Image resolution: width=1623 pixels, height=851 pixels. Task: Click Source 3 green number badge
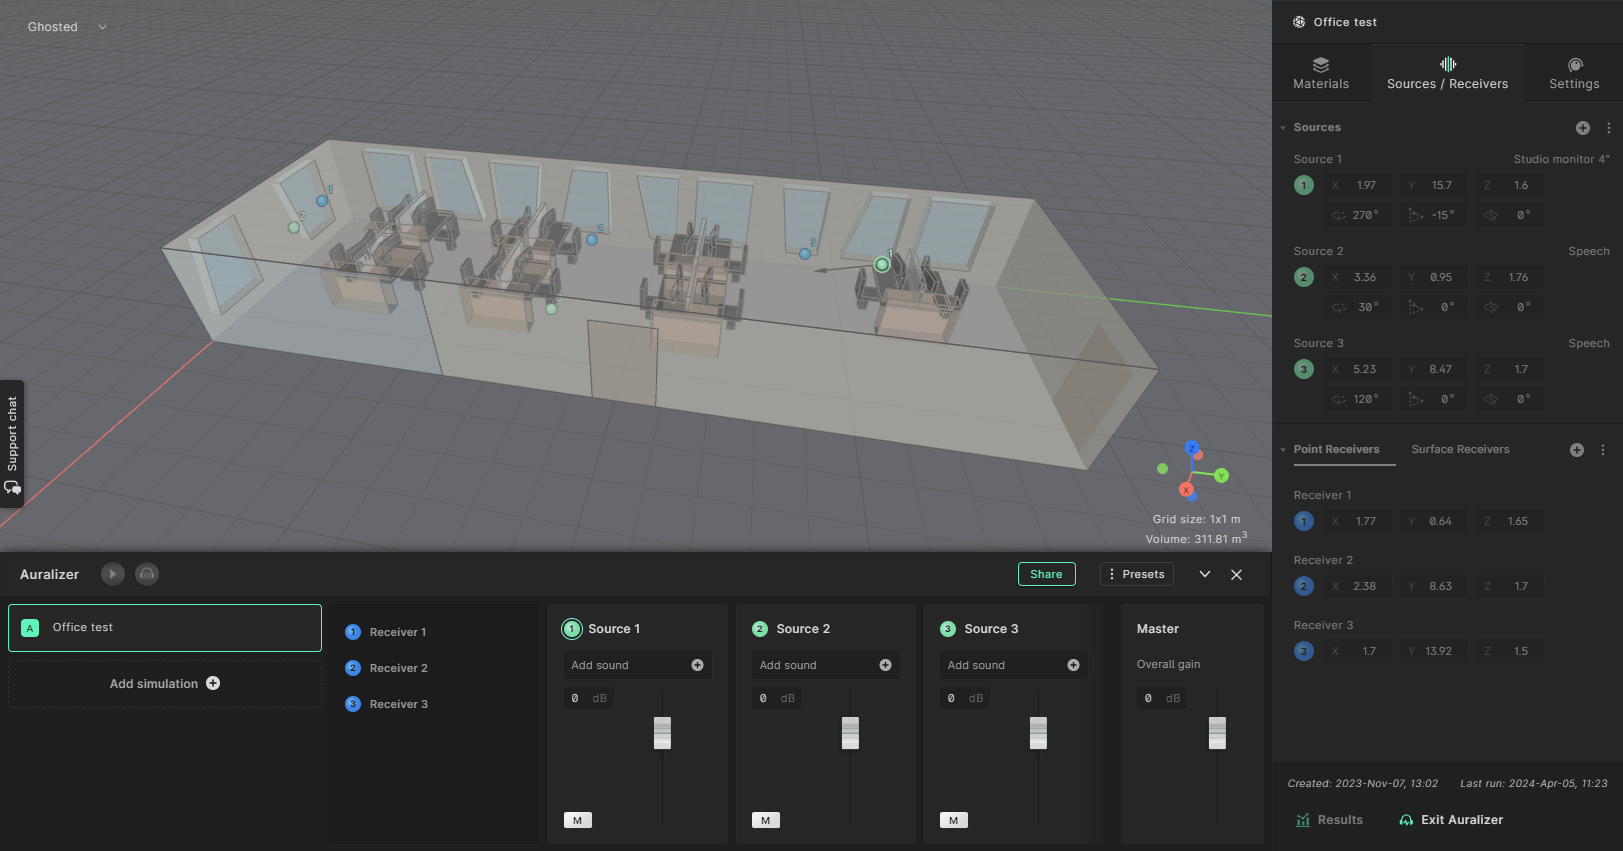(x=1304, y=369)
